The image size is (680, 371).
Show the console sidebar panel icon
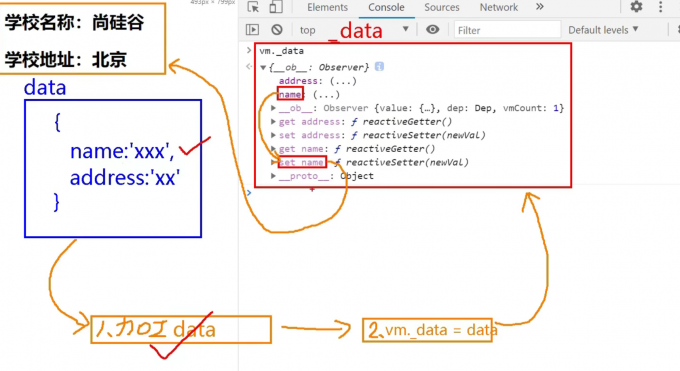(252, 30)
